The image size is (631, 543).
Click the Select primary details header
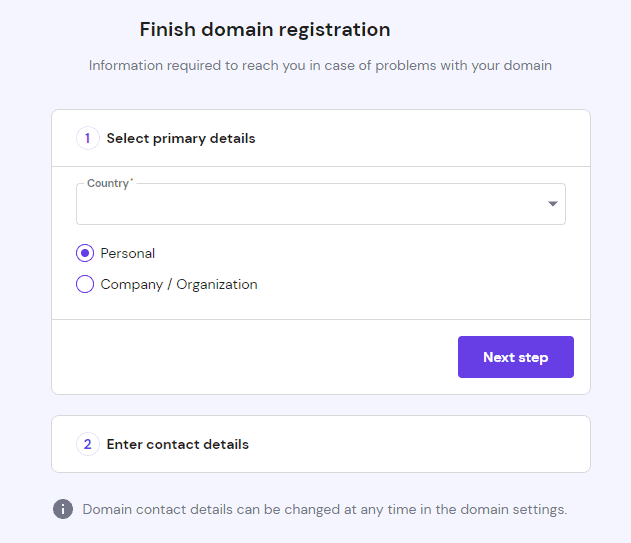(x=321, y=138)
